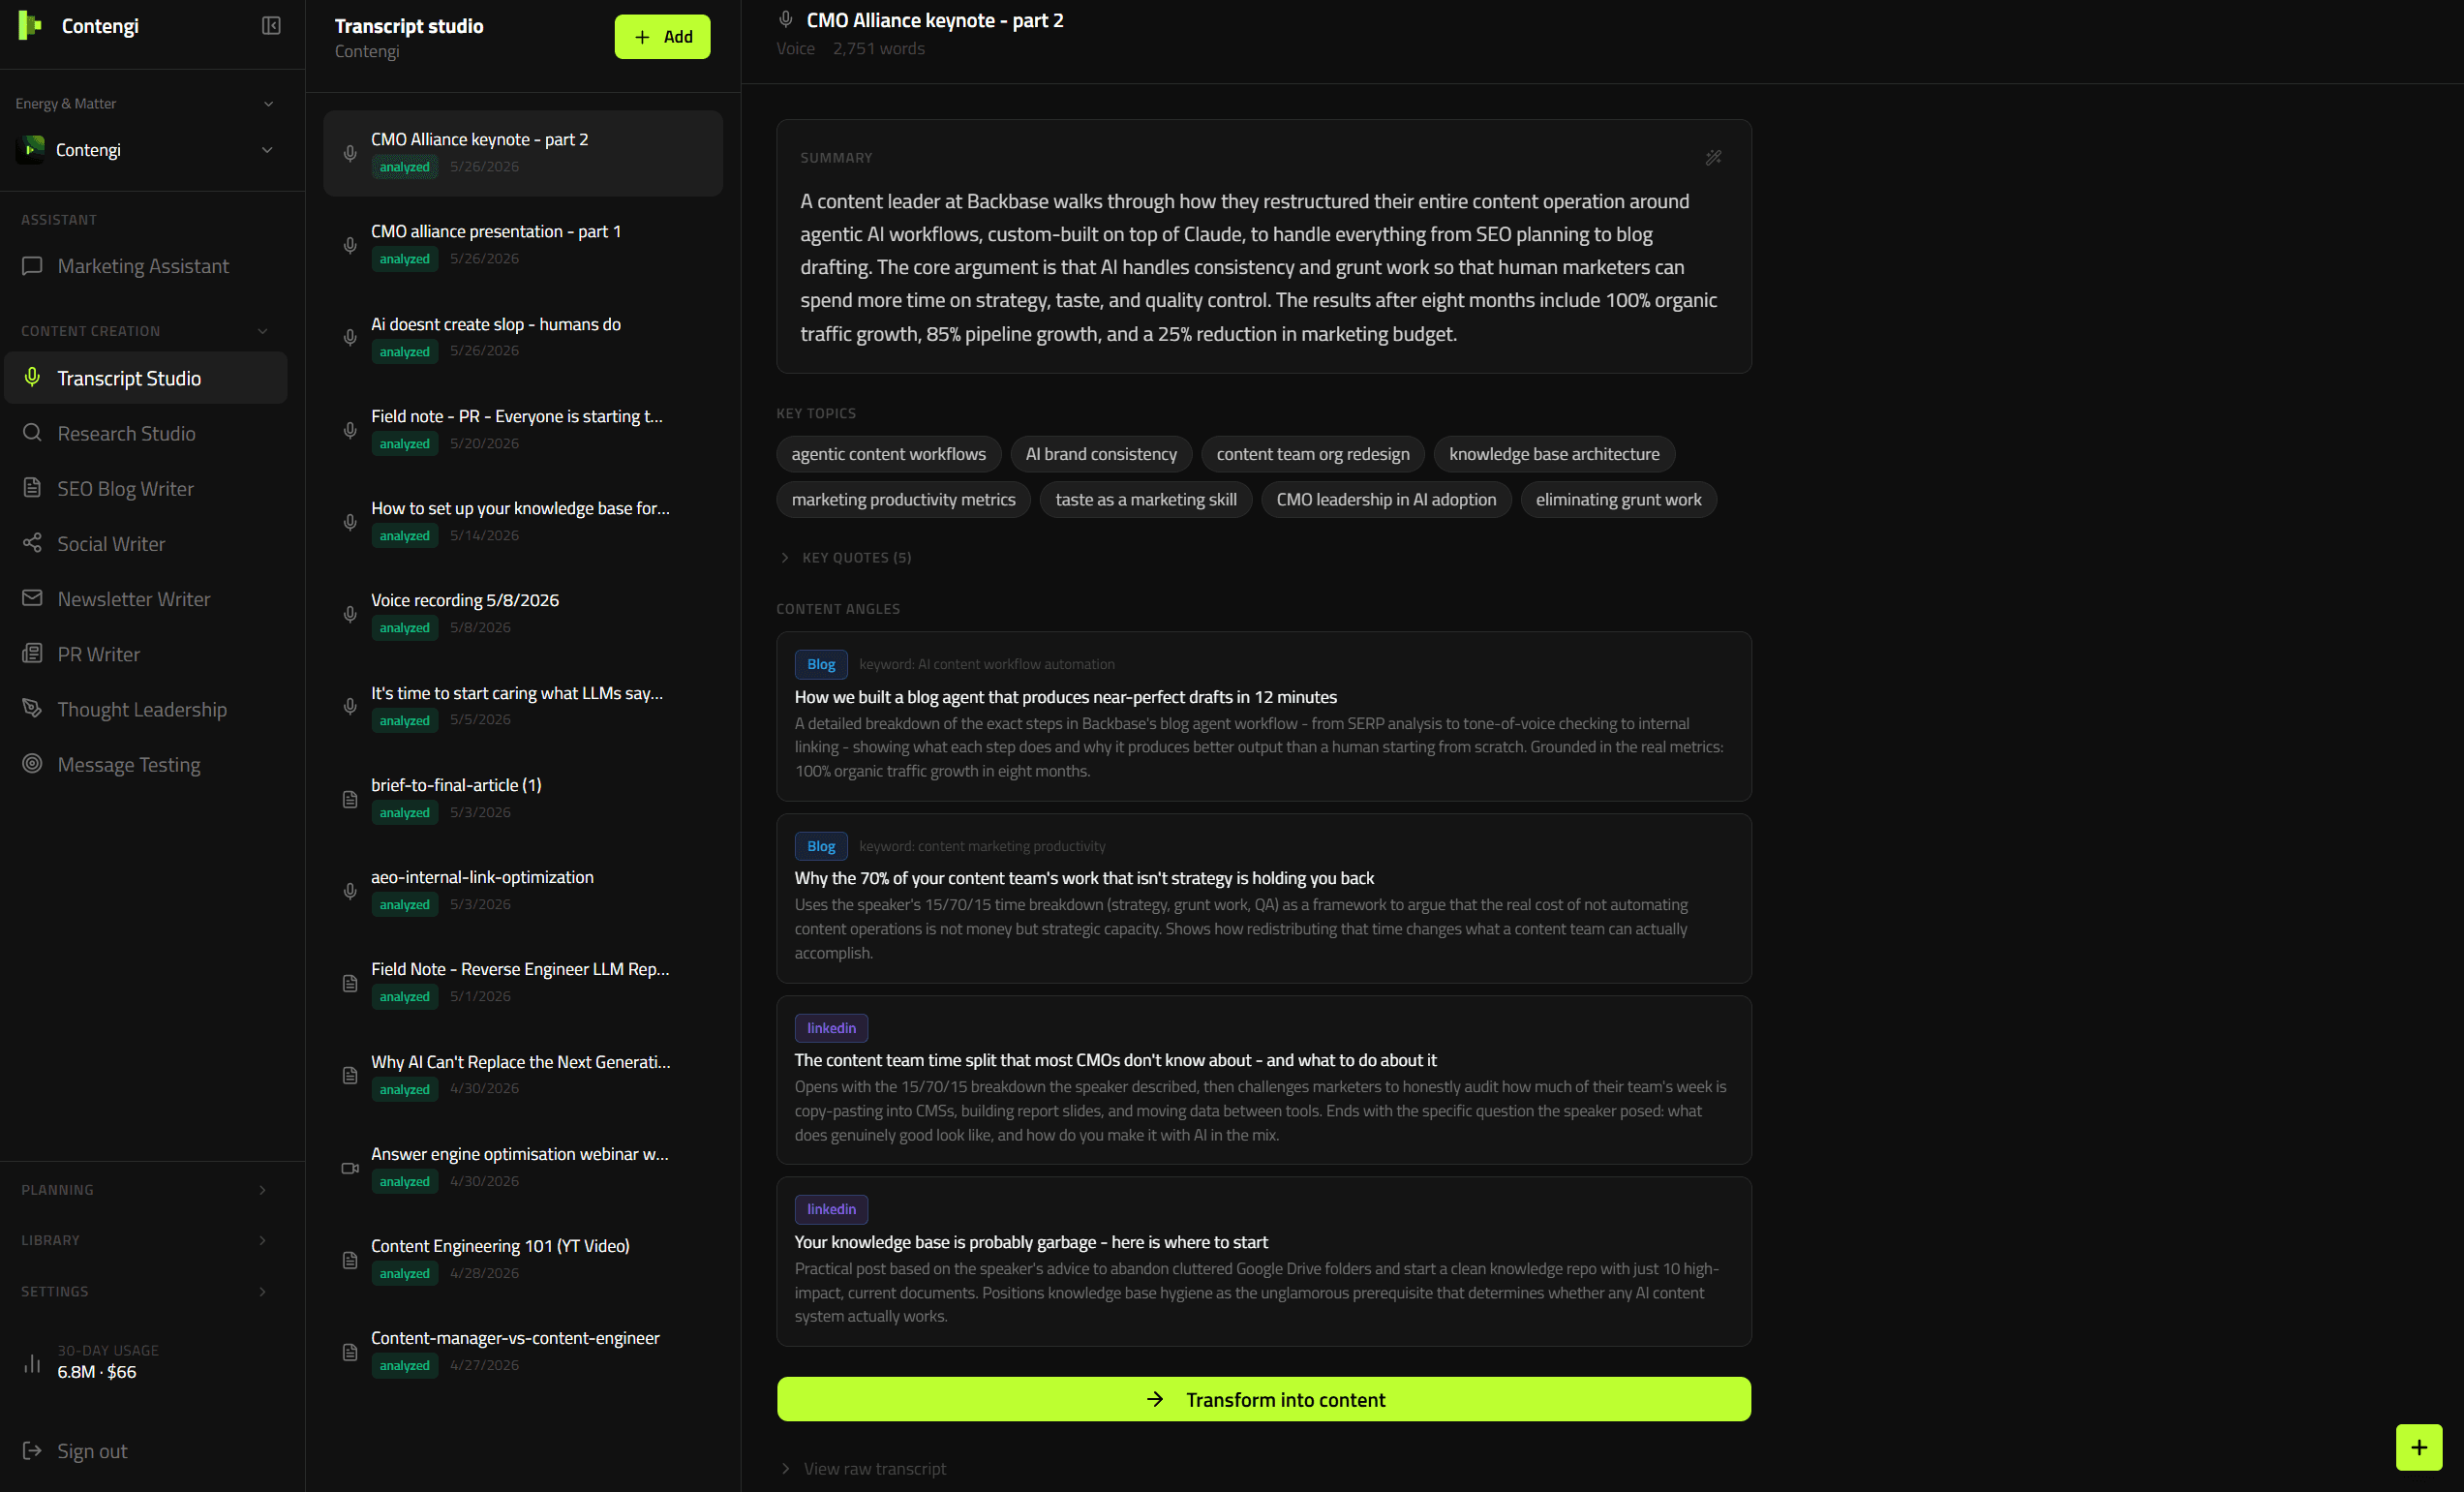Open Marketing Assistant

146,266
